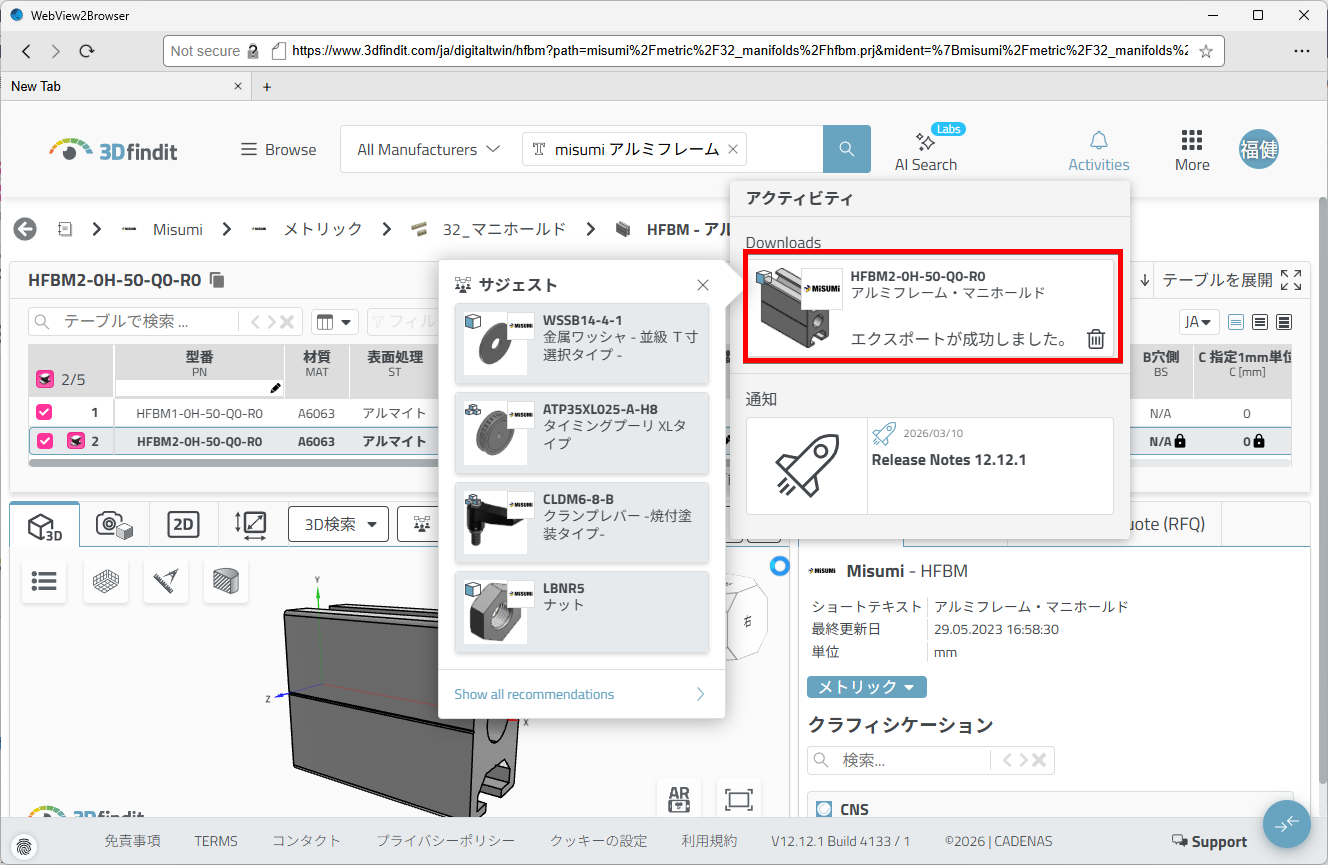The image size is (1328, 865).
Task: Uncheck the row 2 checkbox
Action: pos(44,441)
